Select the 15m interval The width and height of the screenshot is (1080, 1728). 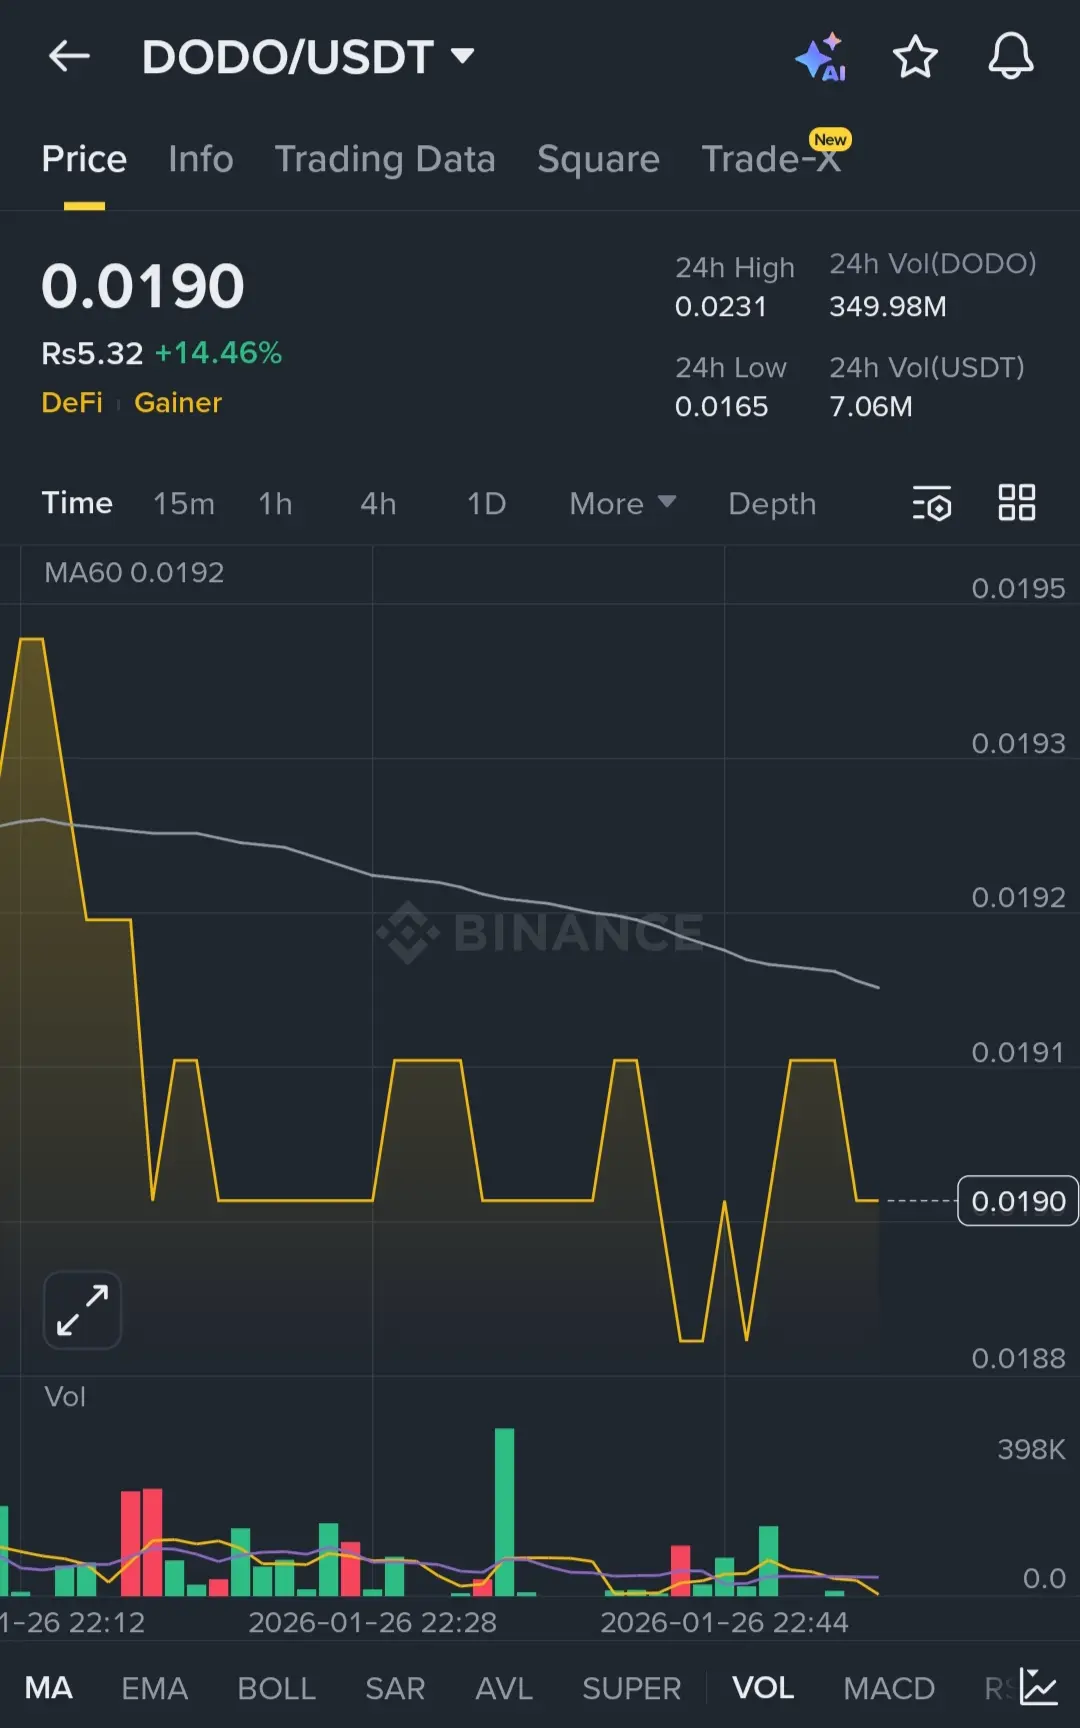tap(184, 503)
